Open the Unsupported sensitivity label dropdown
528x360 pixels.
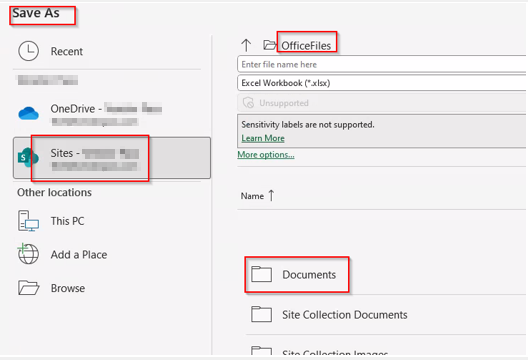pyautogui.click(x=382, y=103)
